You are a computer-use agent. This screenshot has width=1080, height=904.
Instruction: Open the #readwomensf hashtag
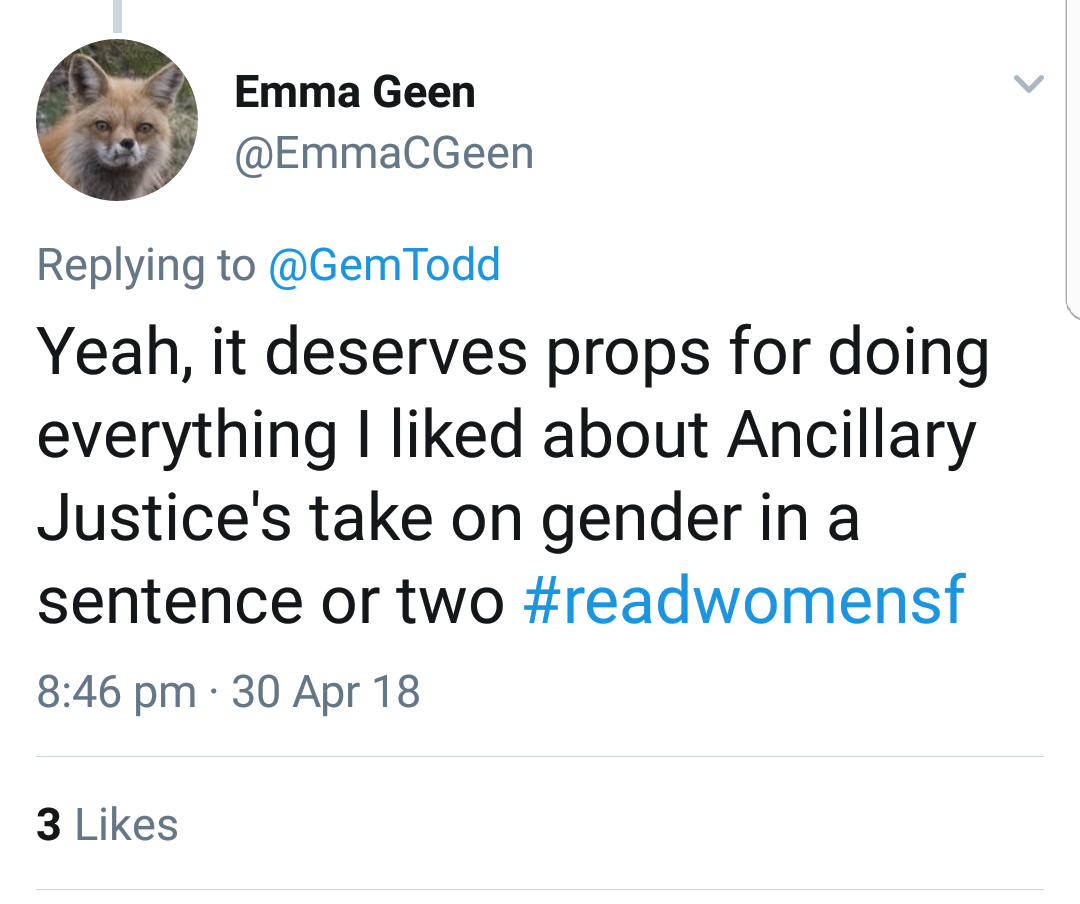743,600
